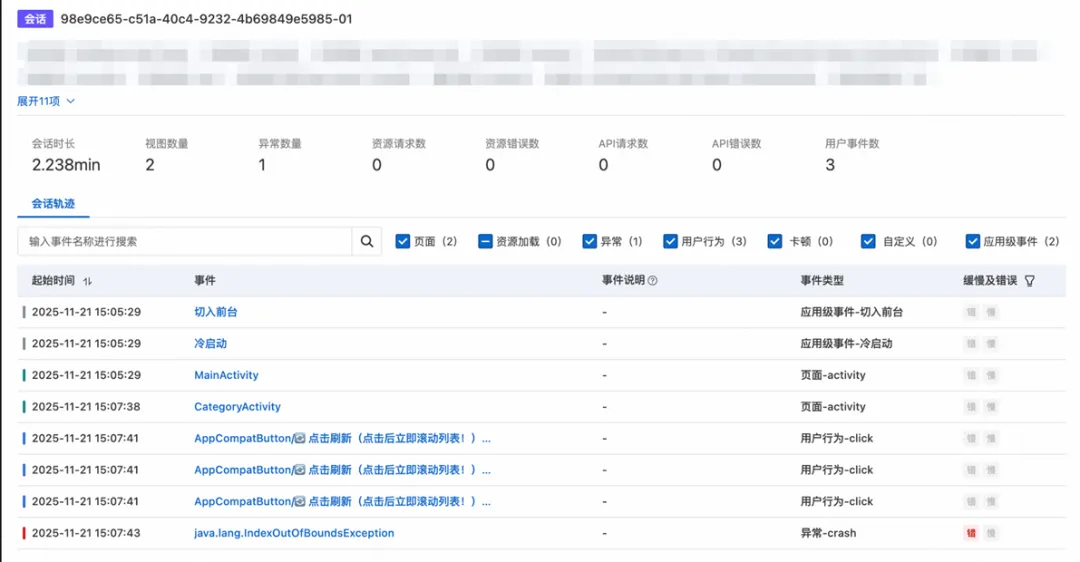Click the 页面-activity cell in MainActivity row
Image resolution: width=1080 pixels, height=562 pixels.
[833, 375]
